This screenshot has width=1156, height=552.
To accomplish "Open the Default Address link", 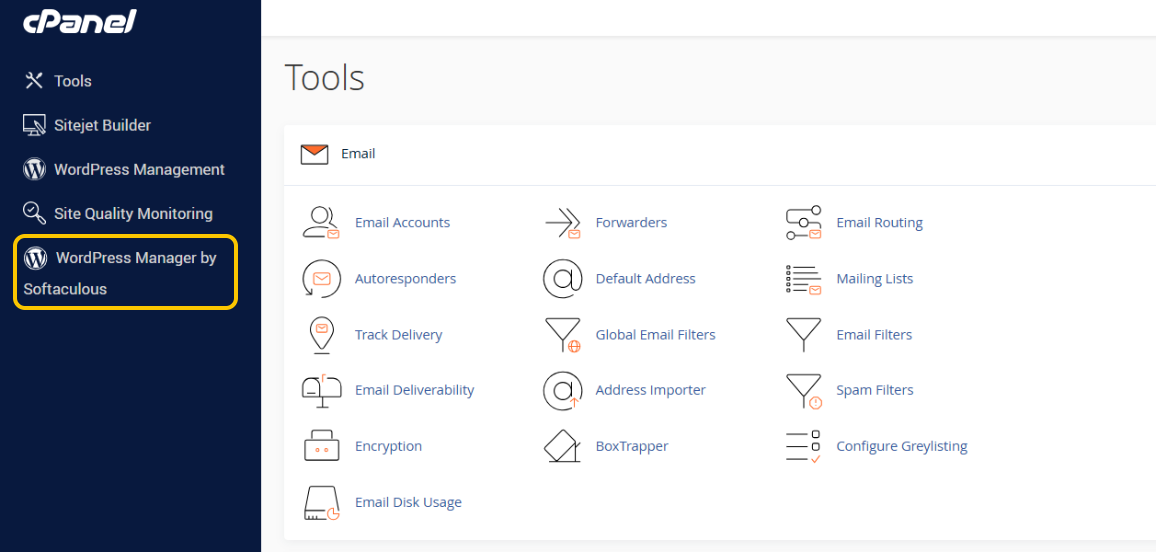I will click(x=646, y=279).
